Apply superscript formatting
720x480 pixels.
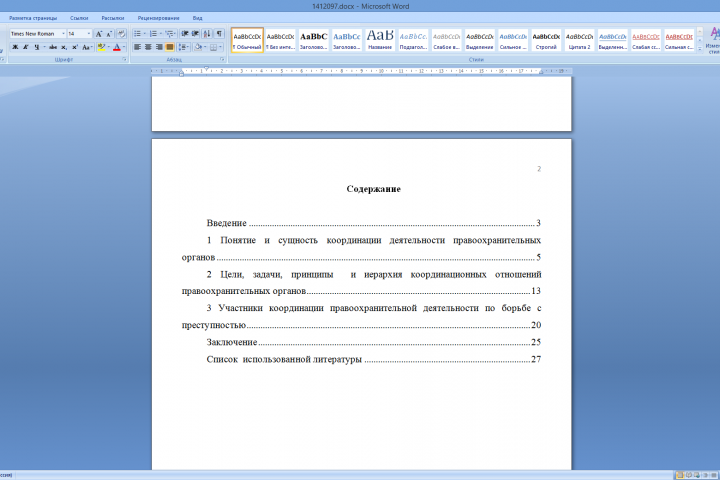pos(75,47)
